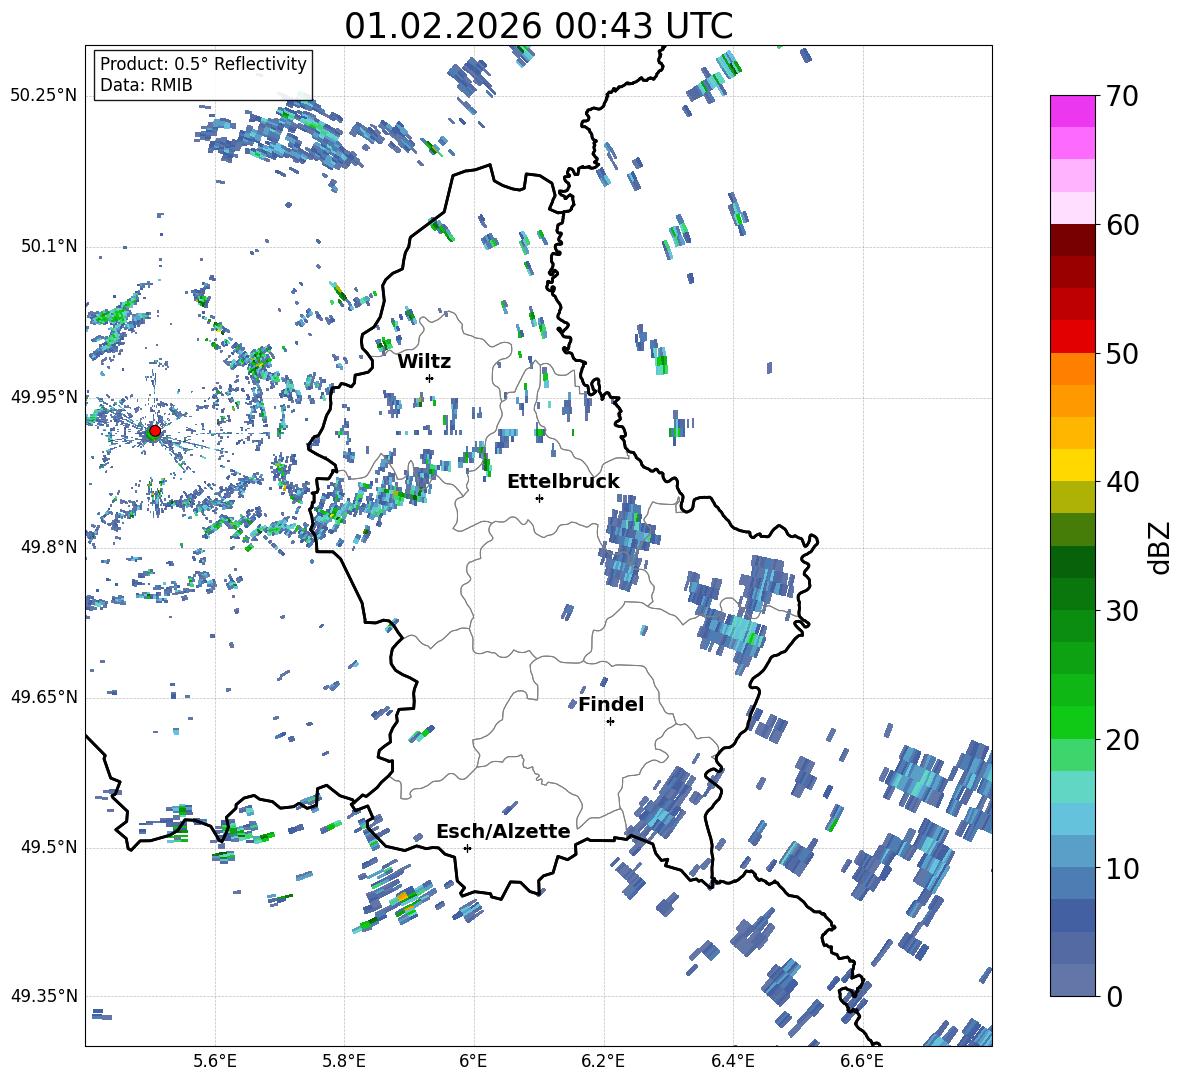1184x1081 pixels.
Task: Click the Findel text label
Action: point(611,704)
